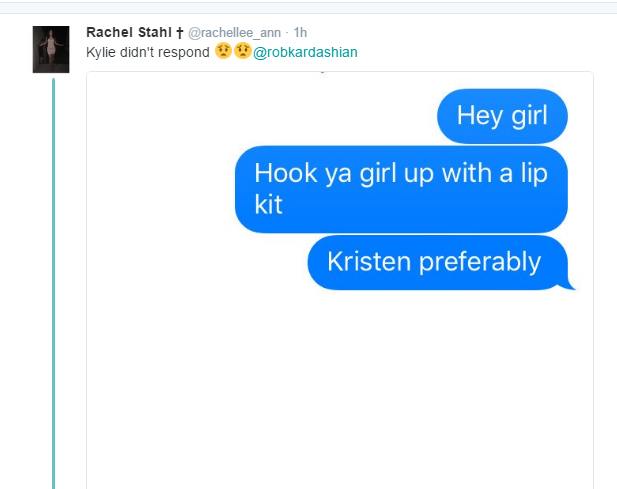Select the 'Kristen preferably' message bubble
The width and height of the screenshot is (617, 489).
(438, 262)
